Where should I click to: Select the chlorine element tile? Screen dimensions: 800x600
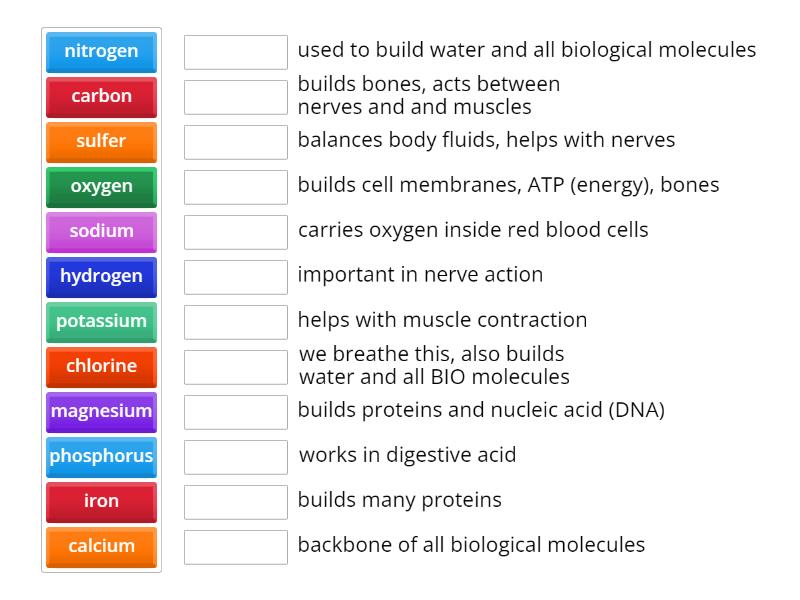(100, 367)
